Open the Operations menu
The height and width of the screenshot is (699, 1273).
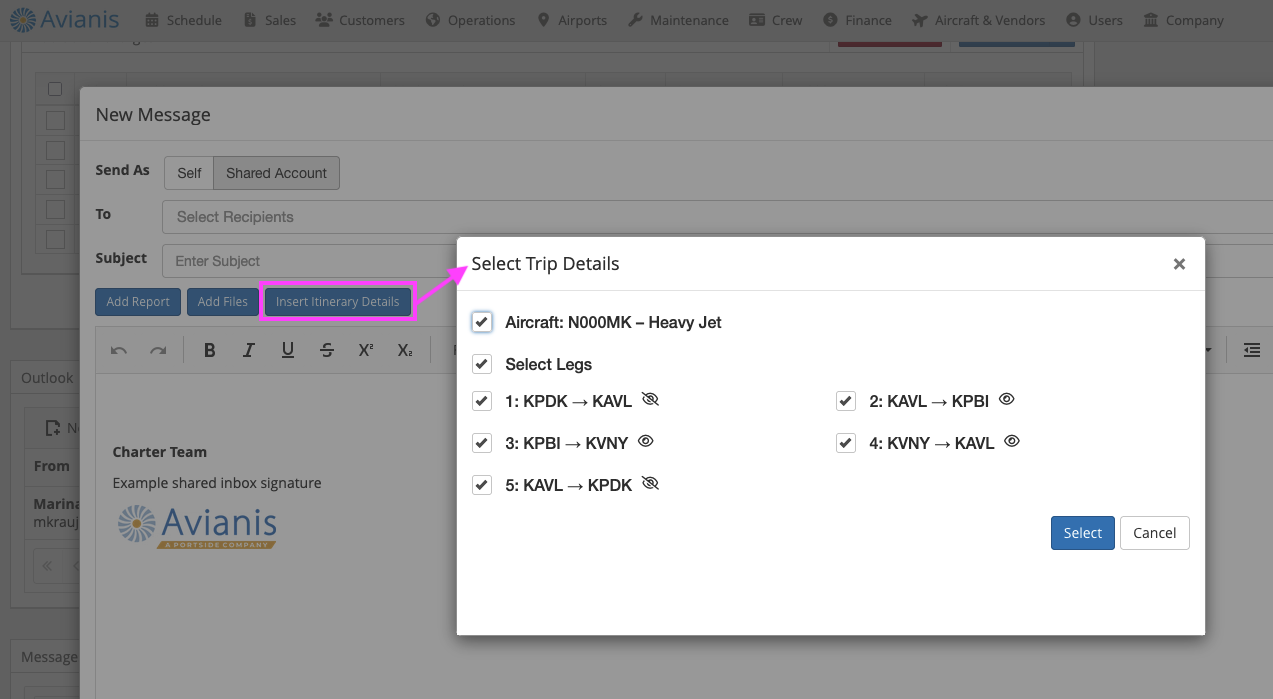click(470, 20)
